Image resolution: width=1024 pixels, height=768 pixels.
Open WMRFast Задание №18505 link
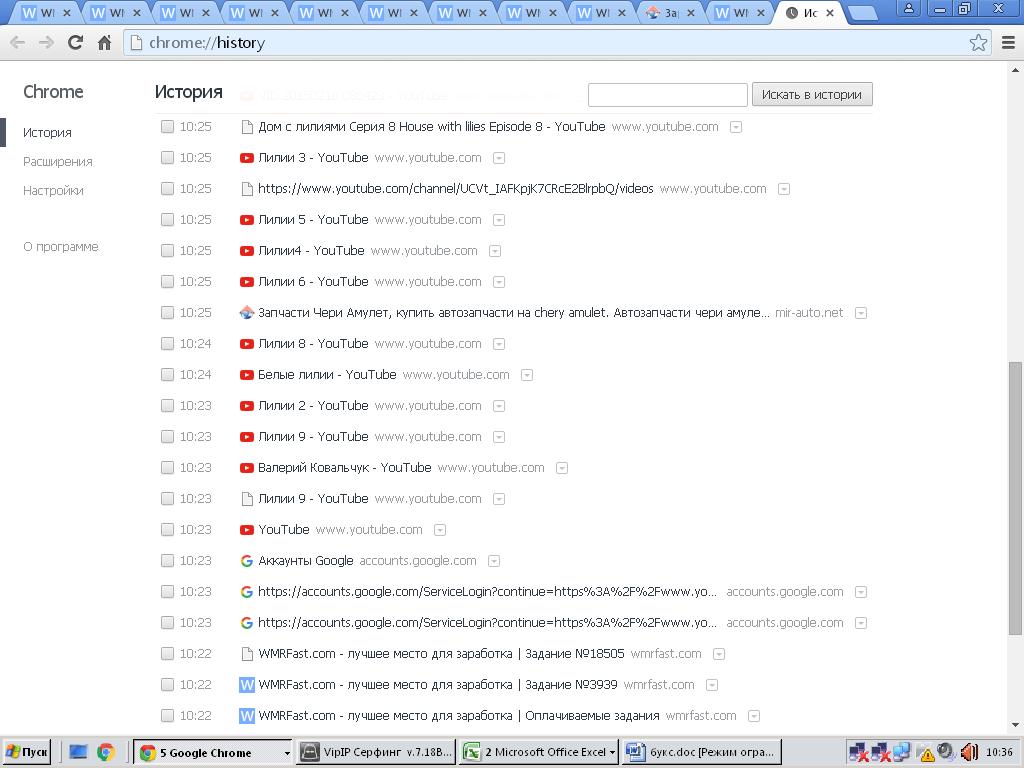point(441,654)
